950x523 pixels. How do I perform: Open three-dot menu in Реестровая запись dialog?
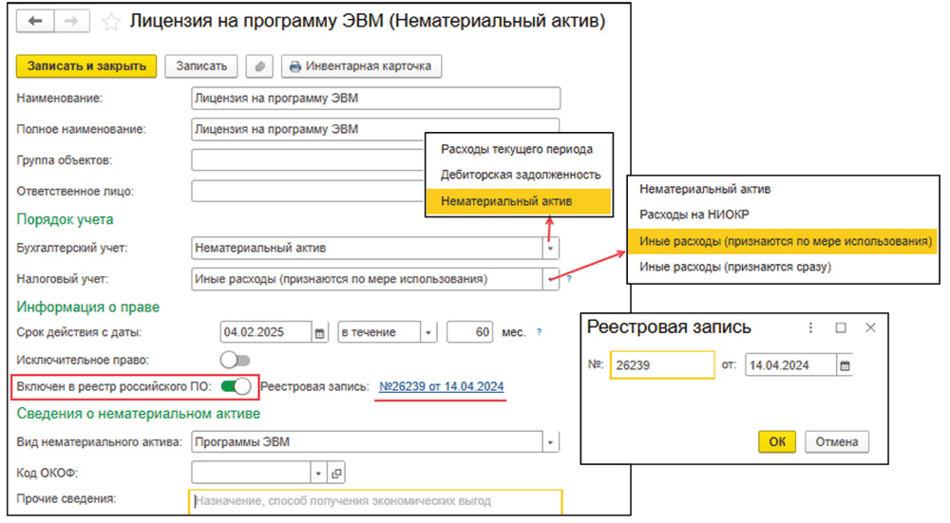click(x=811, y=327)
